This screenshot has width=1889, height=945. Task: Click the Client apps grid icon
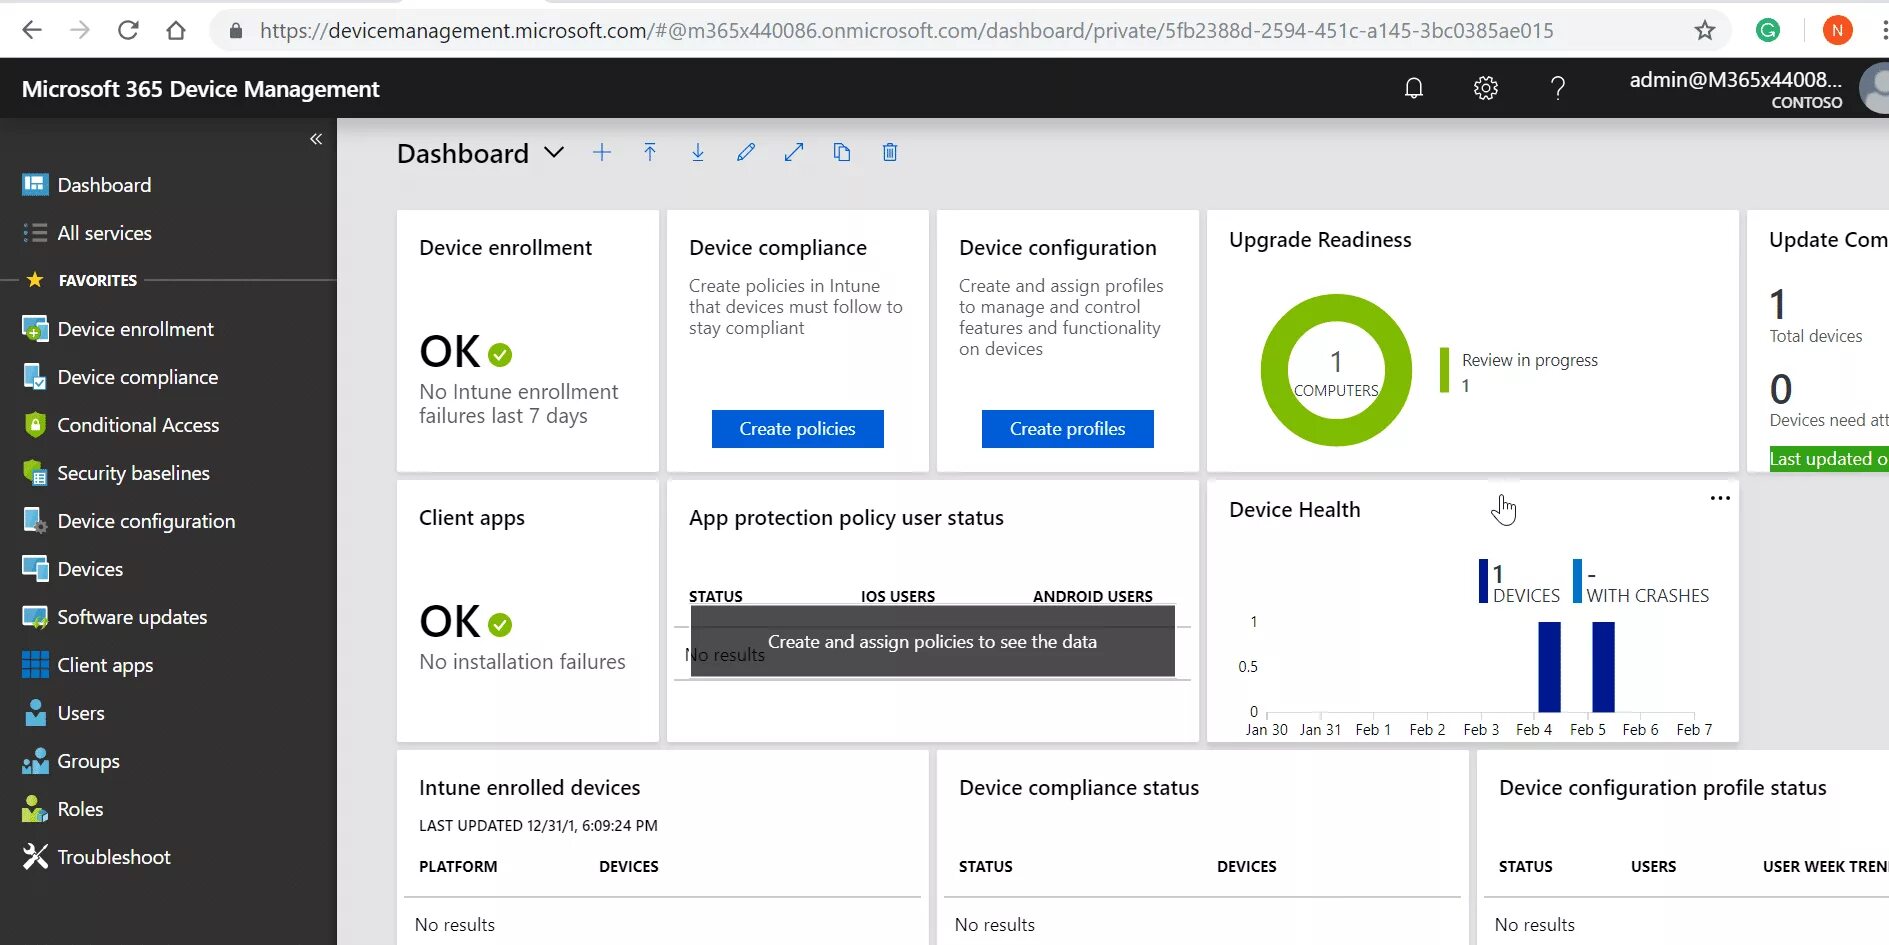[x=35, y=665]
